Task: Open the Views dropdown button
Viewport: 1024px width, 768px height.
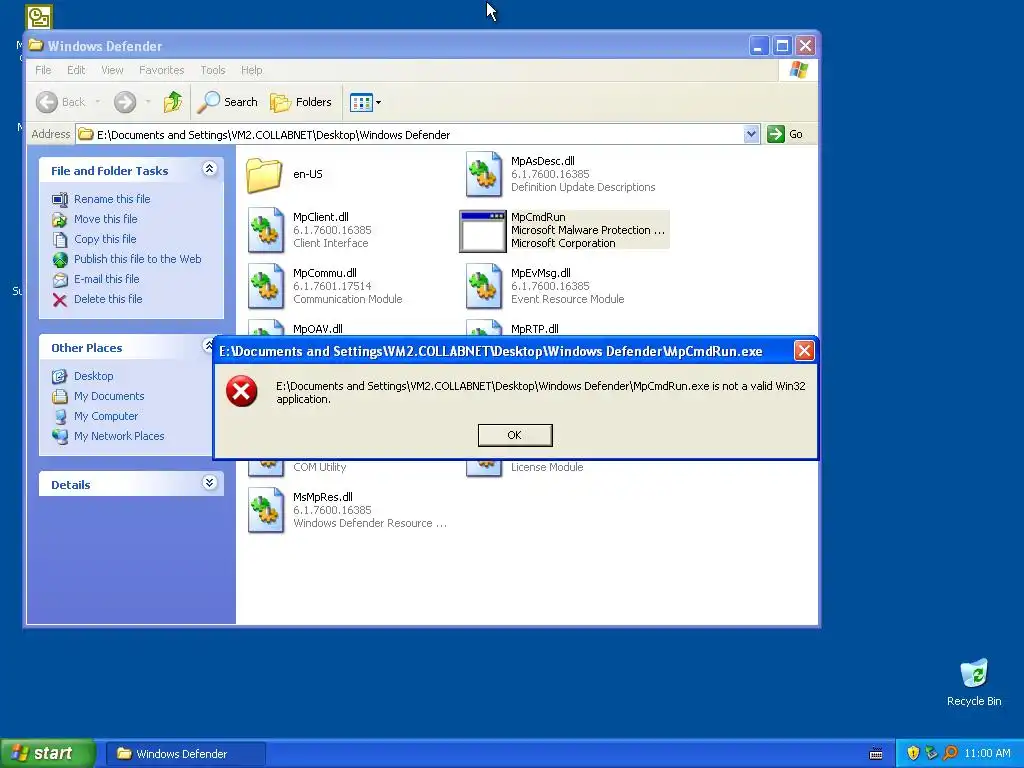Action: (x=365, y=102)
